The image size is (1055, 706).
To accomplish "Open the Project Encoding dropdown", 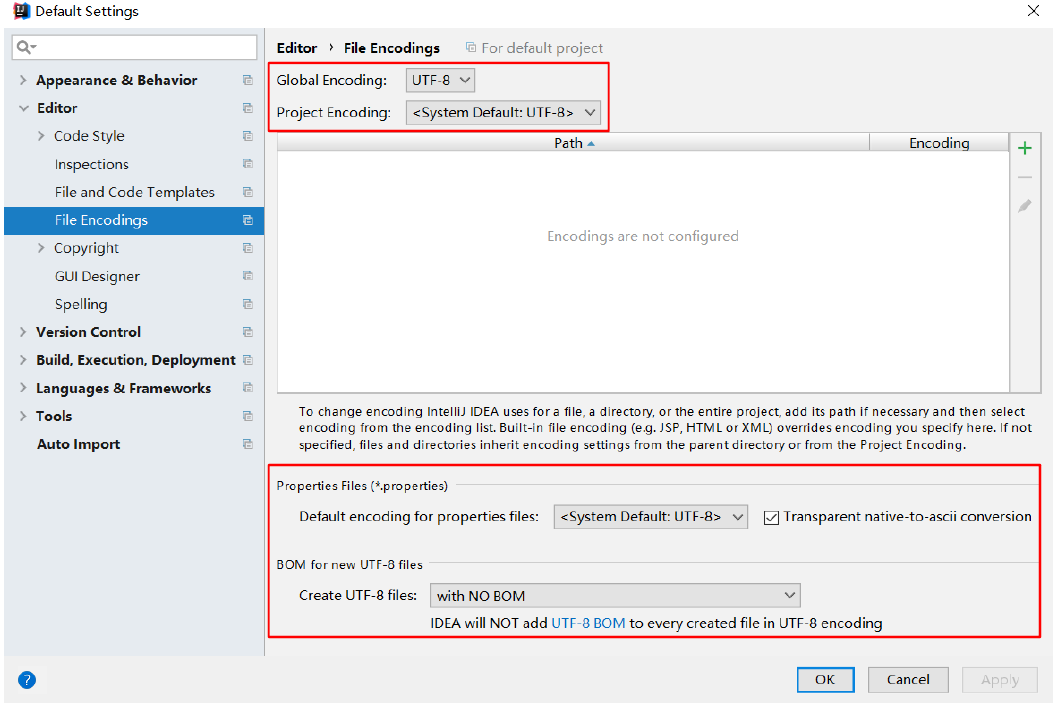I will pyautogui.click(x=503, y=112).
